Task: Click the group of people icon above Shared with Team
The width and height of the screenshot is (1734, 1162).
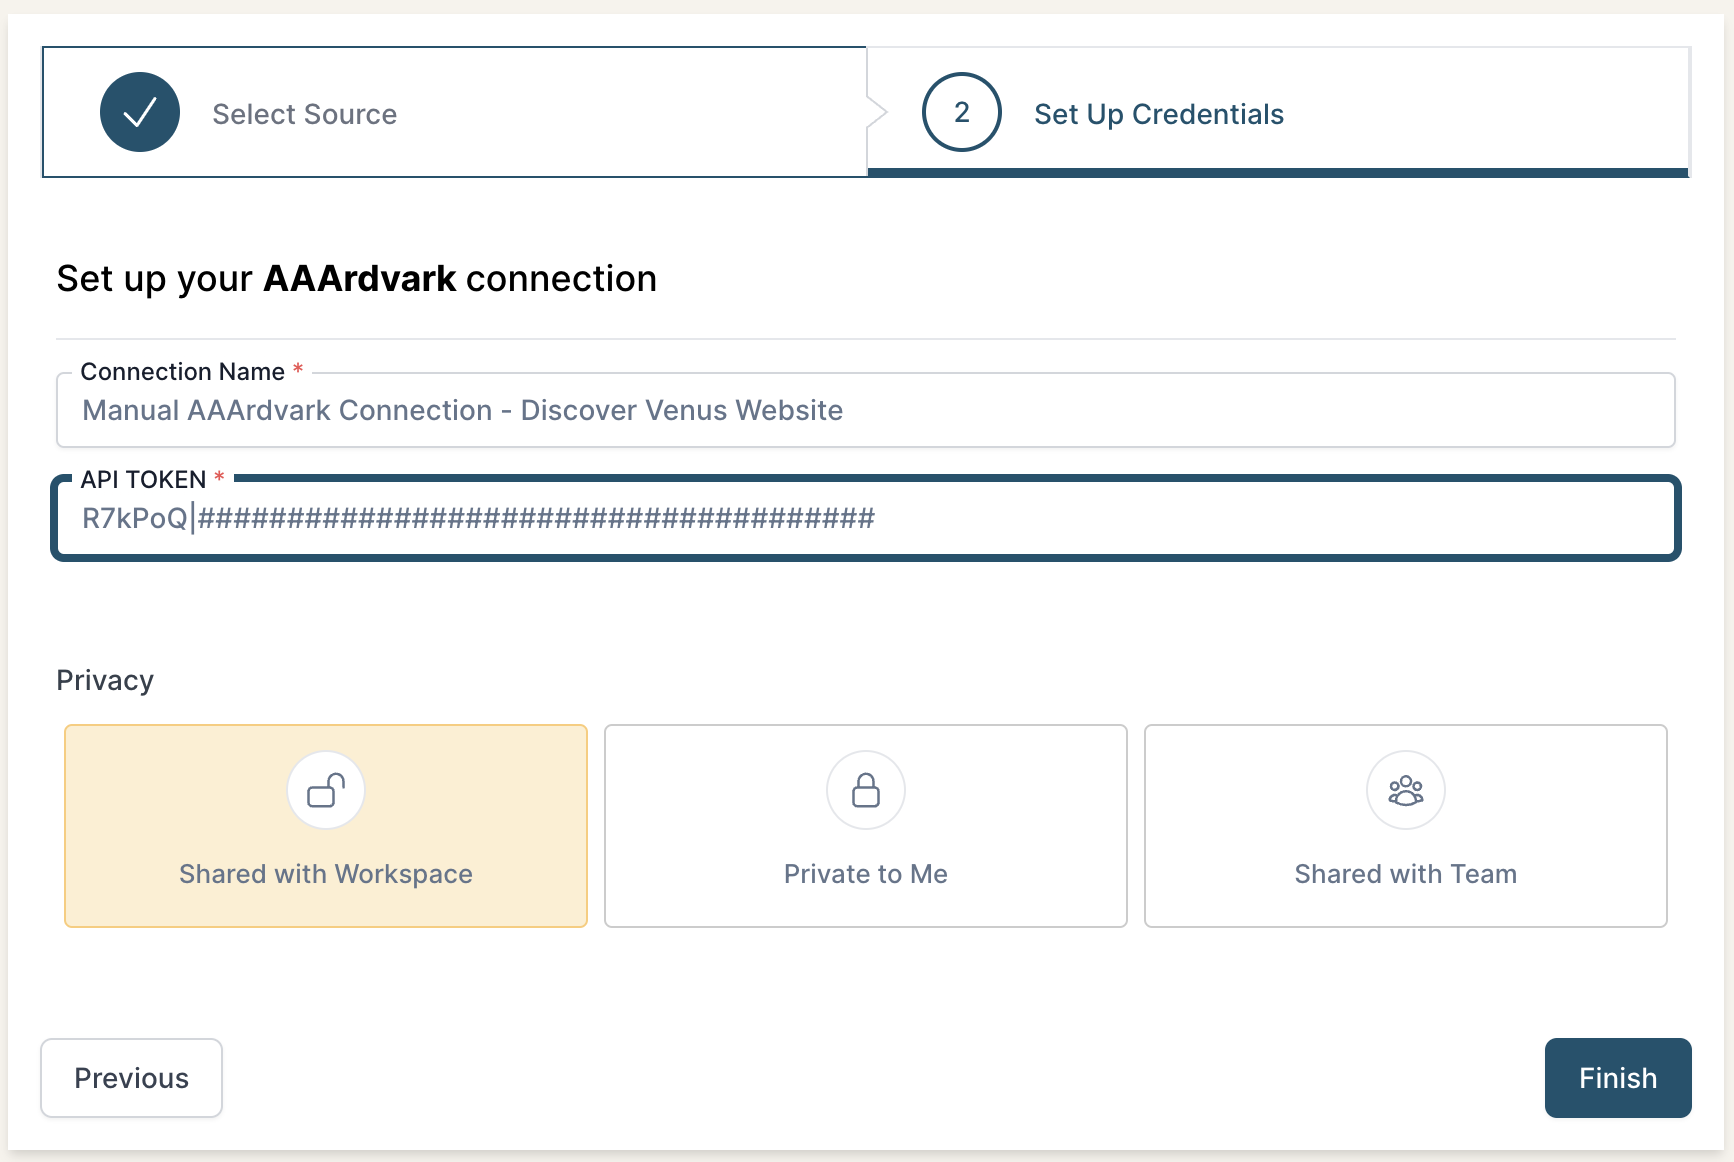Action: [x=1405, y=789]
